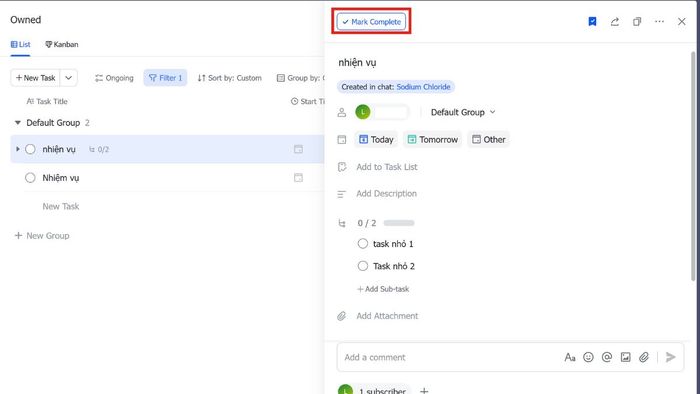The image size is (700, 394).
Task: Click the task list icon
Action: click(342, 167)
